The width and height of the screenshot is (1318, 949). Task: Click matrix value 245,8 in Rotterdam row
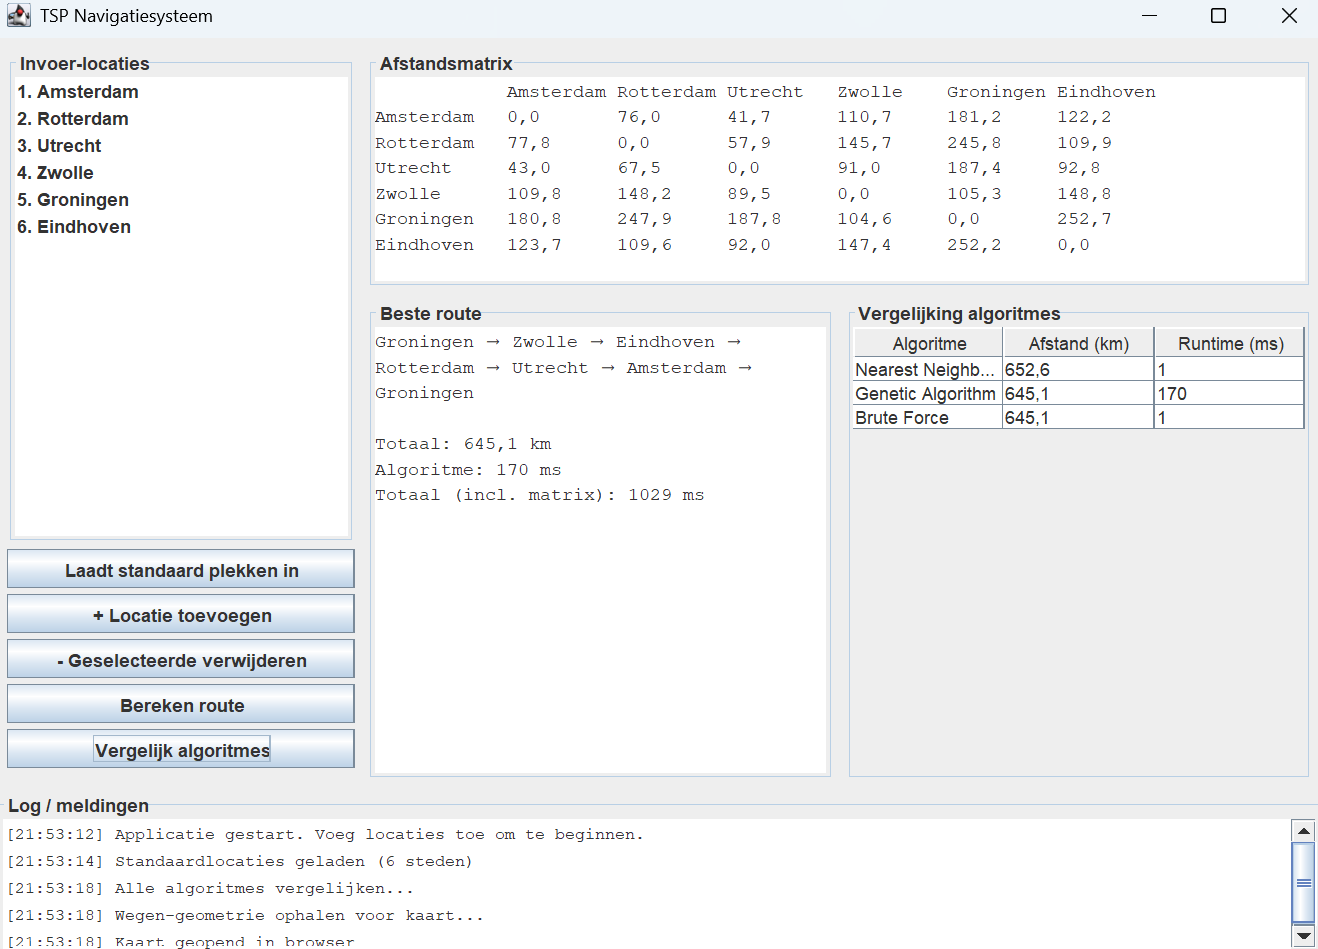click(x=974, y=143)
